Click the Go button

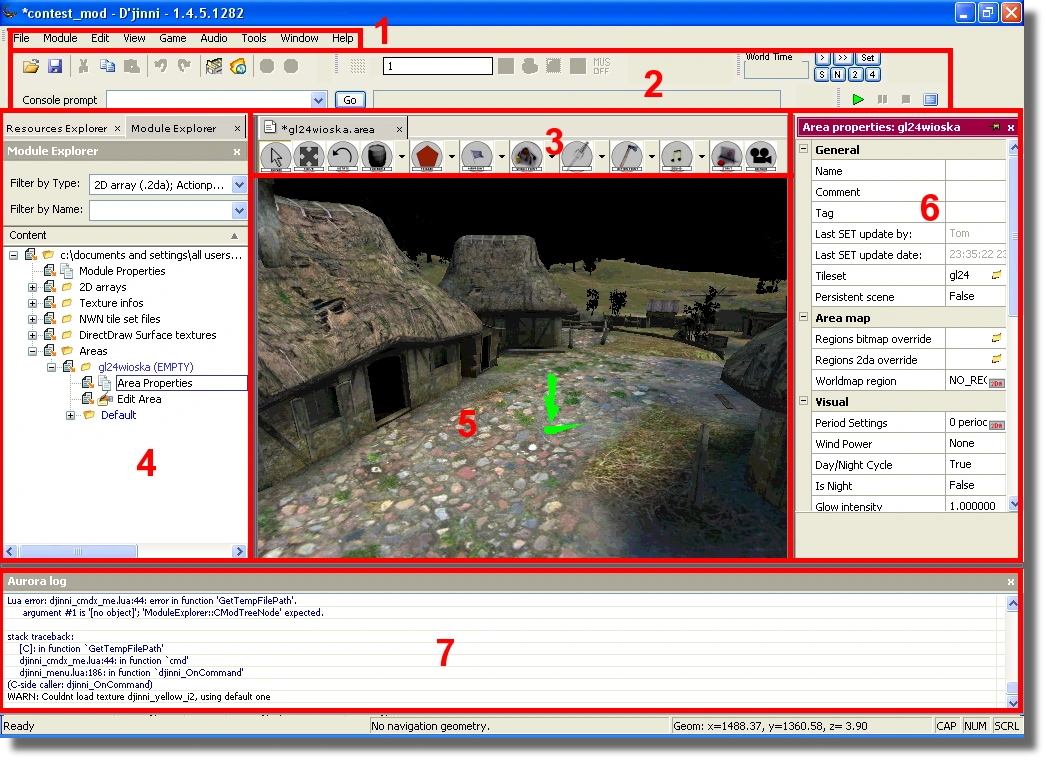click(x=350, y=100)
